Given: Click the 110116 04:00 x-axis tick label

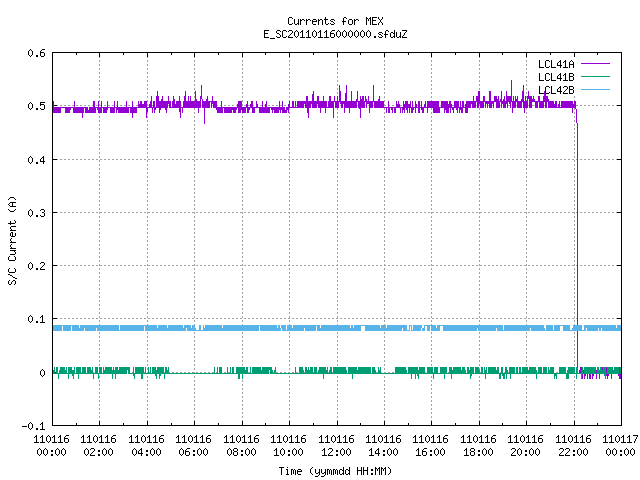Looking at the screenshot, I should pos(146,446).
